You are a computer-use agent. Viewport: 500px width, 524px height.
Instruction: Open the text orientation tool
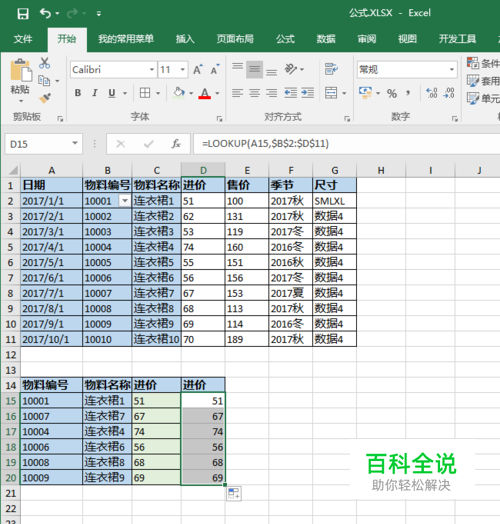(291, 69)
